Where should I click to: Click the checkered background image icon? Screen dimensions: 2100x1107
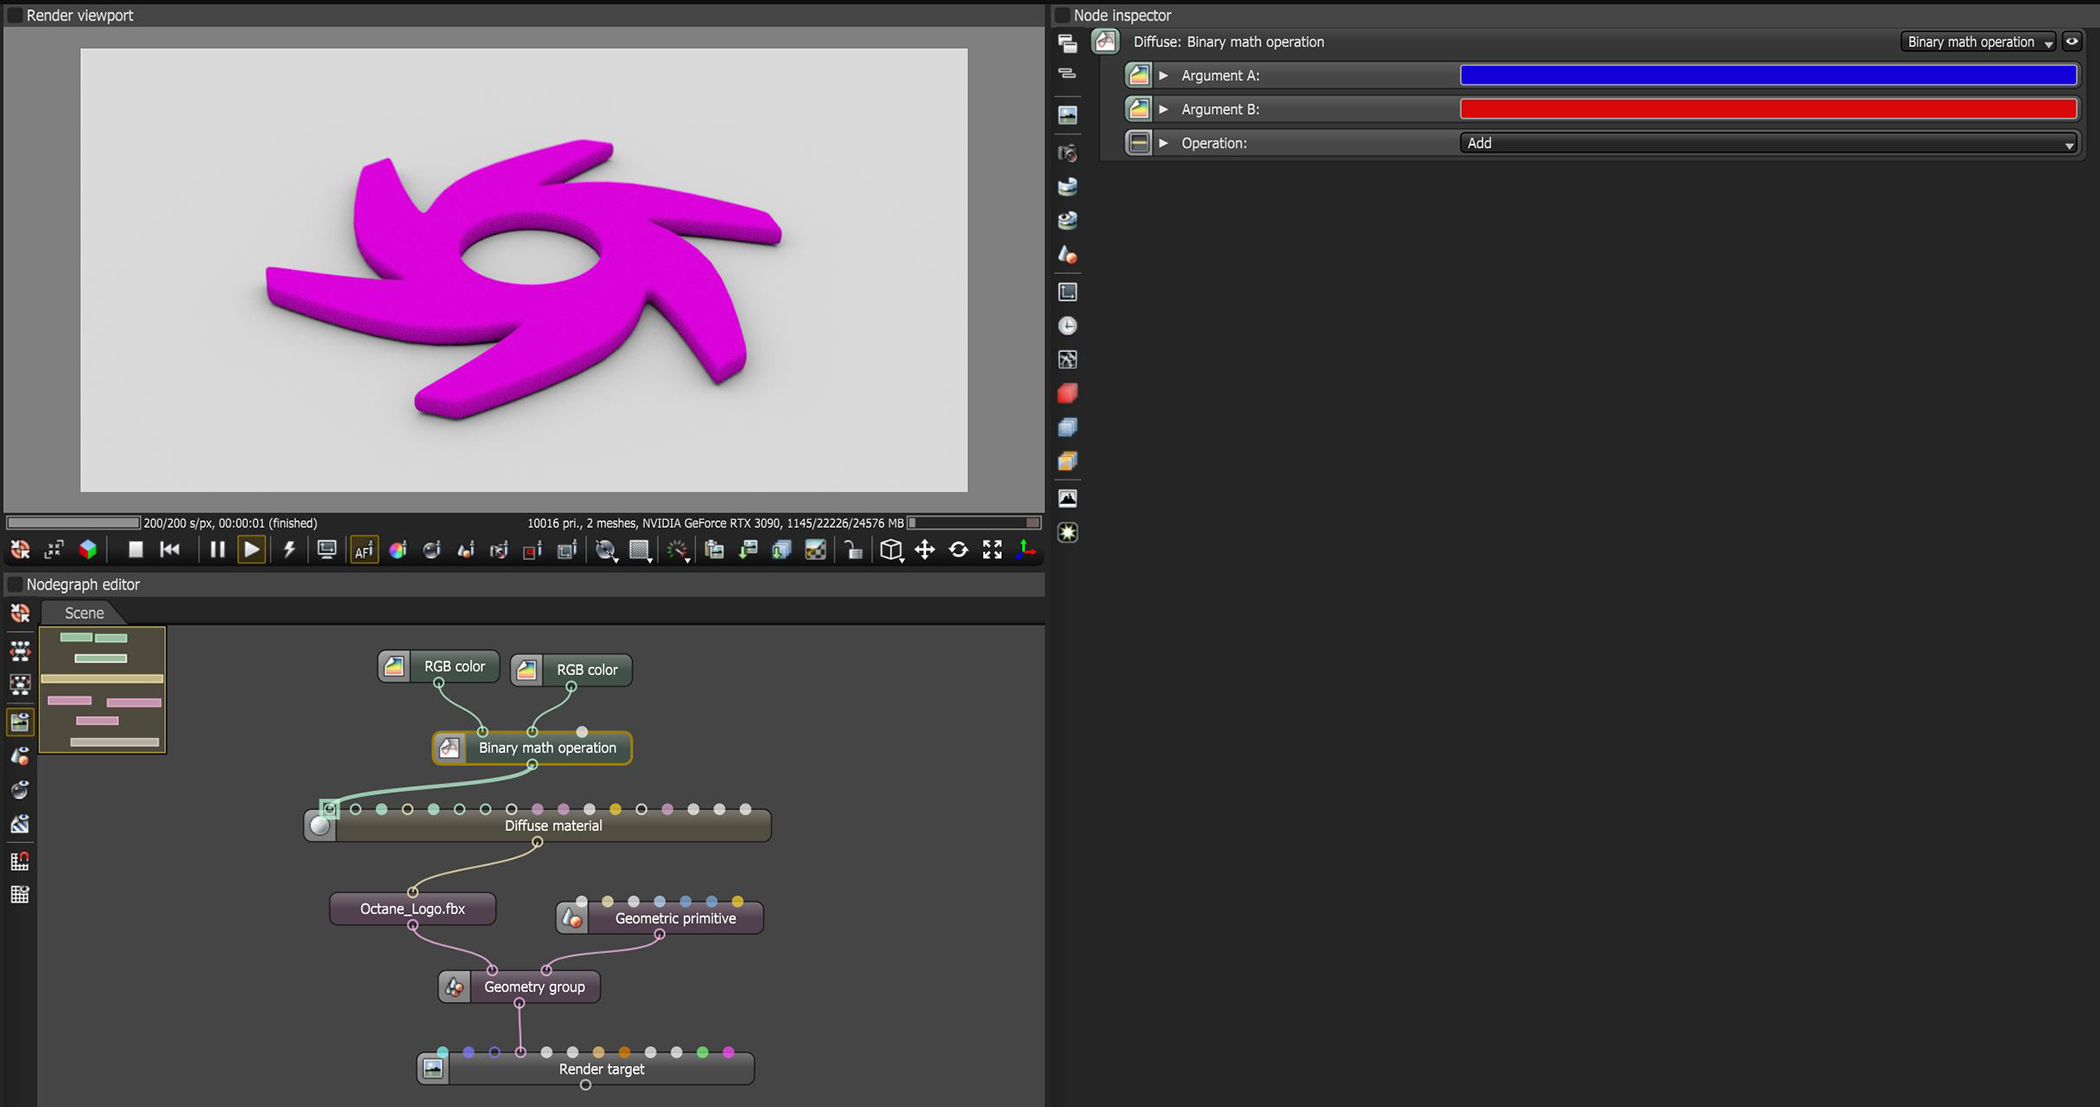816,550
